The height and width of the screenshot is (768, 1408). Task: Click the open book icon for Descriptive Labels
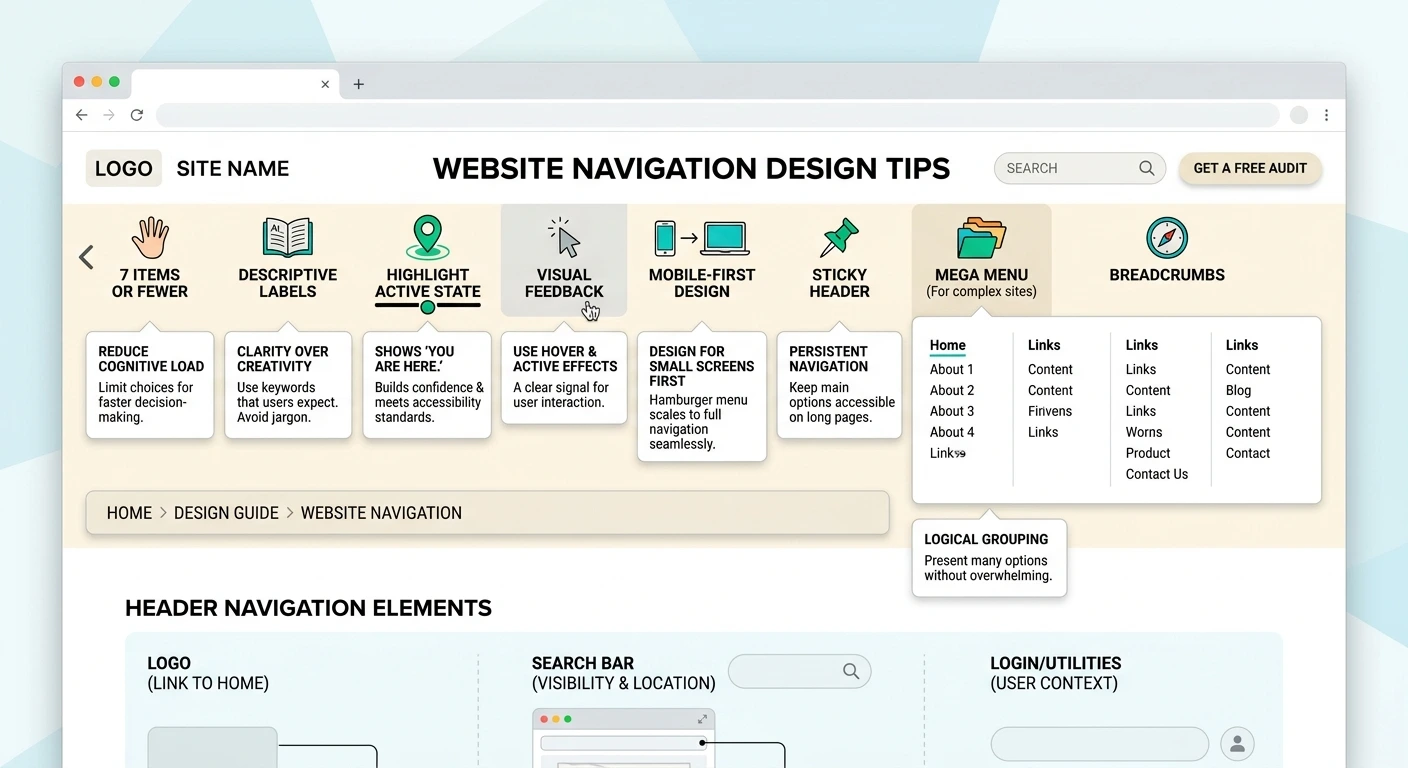288,238
